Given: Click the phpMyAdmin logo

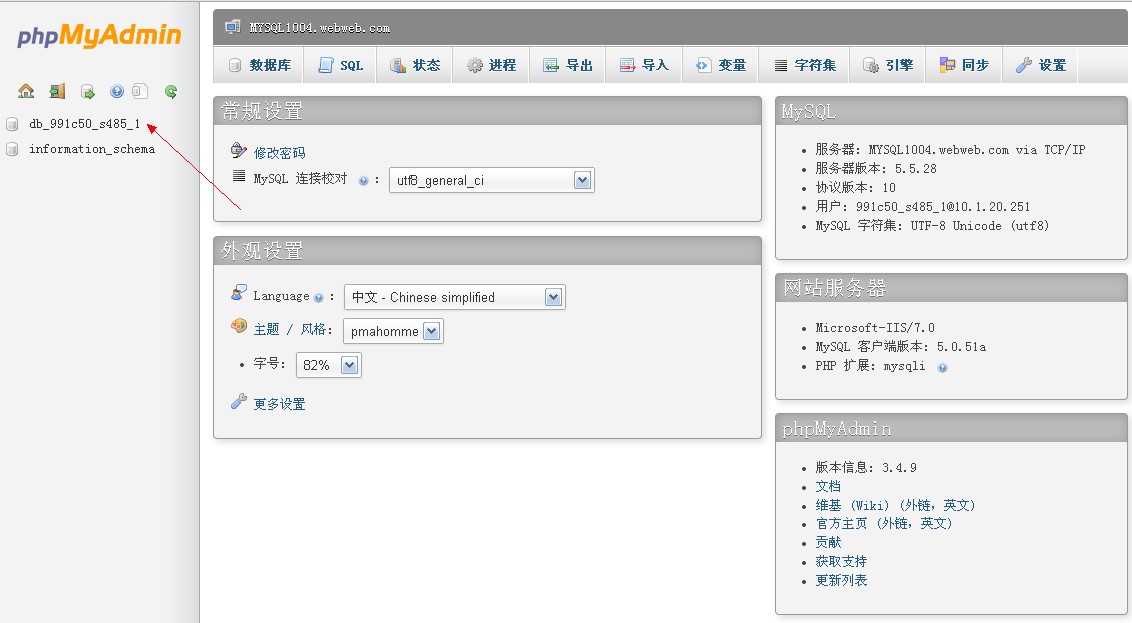Looking at the screenshot, I should coord(99,35).
